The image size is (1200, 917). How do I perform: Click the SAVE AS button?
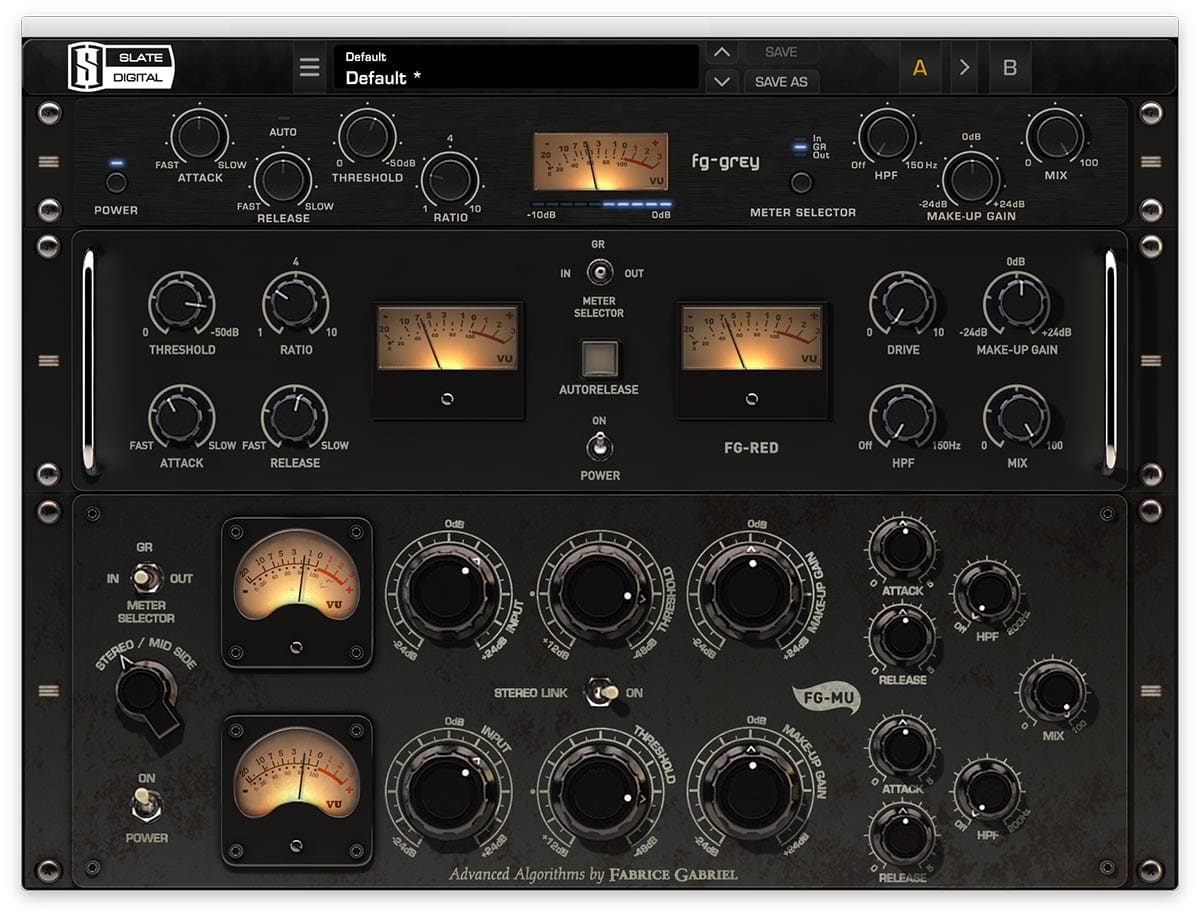point(781,82)
